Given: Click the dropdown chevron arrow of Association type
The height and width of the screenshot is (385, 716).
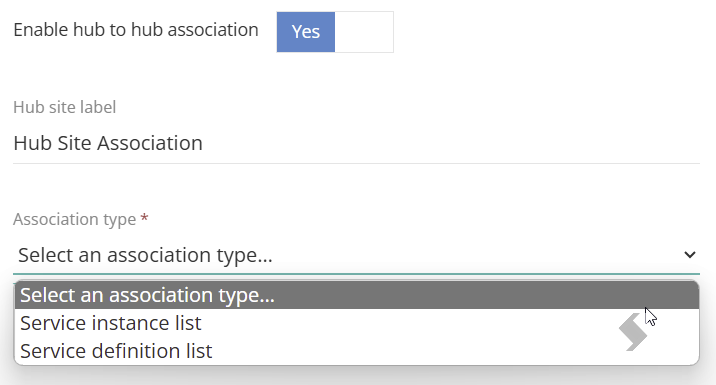Looking at the screenshot, I should [690, 254].
